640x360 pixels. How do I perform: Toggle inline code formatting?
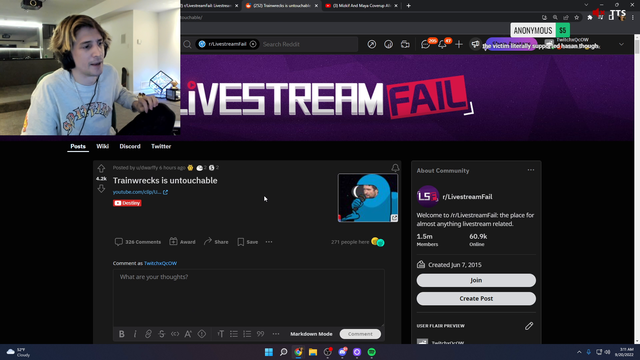point(175,334)
